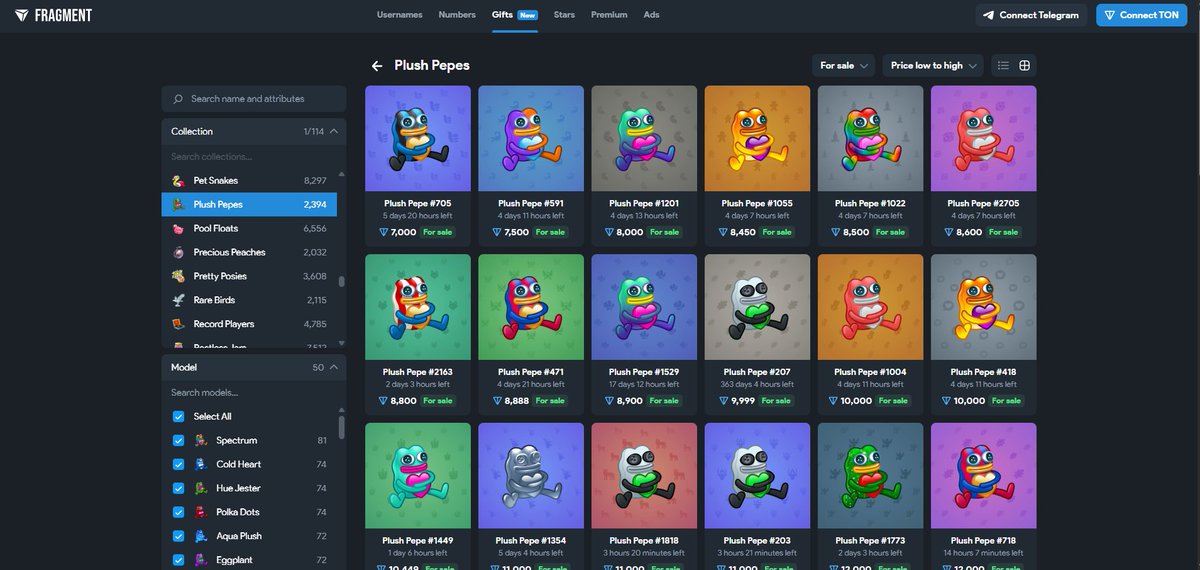
Task: Open the Usernames tab
Action: 400,15
